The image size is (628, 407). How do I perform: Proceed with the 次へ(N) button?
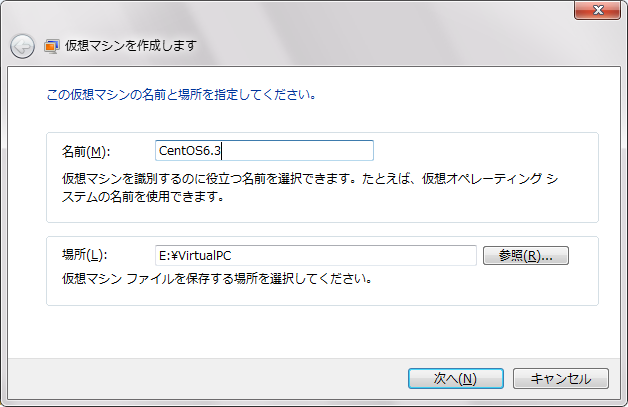pyautogui.click(x=455, y=379)
